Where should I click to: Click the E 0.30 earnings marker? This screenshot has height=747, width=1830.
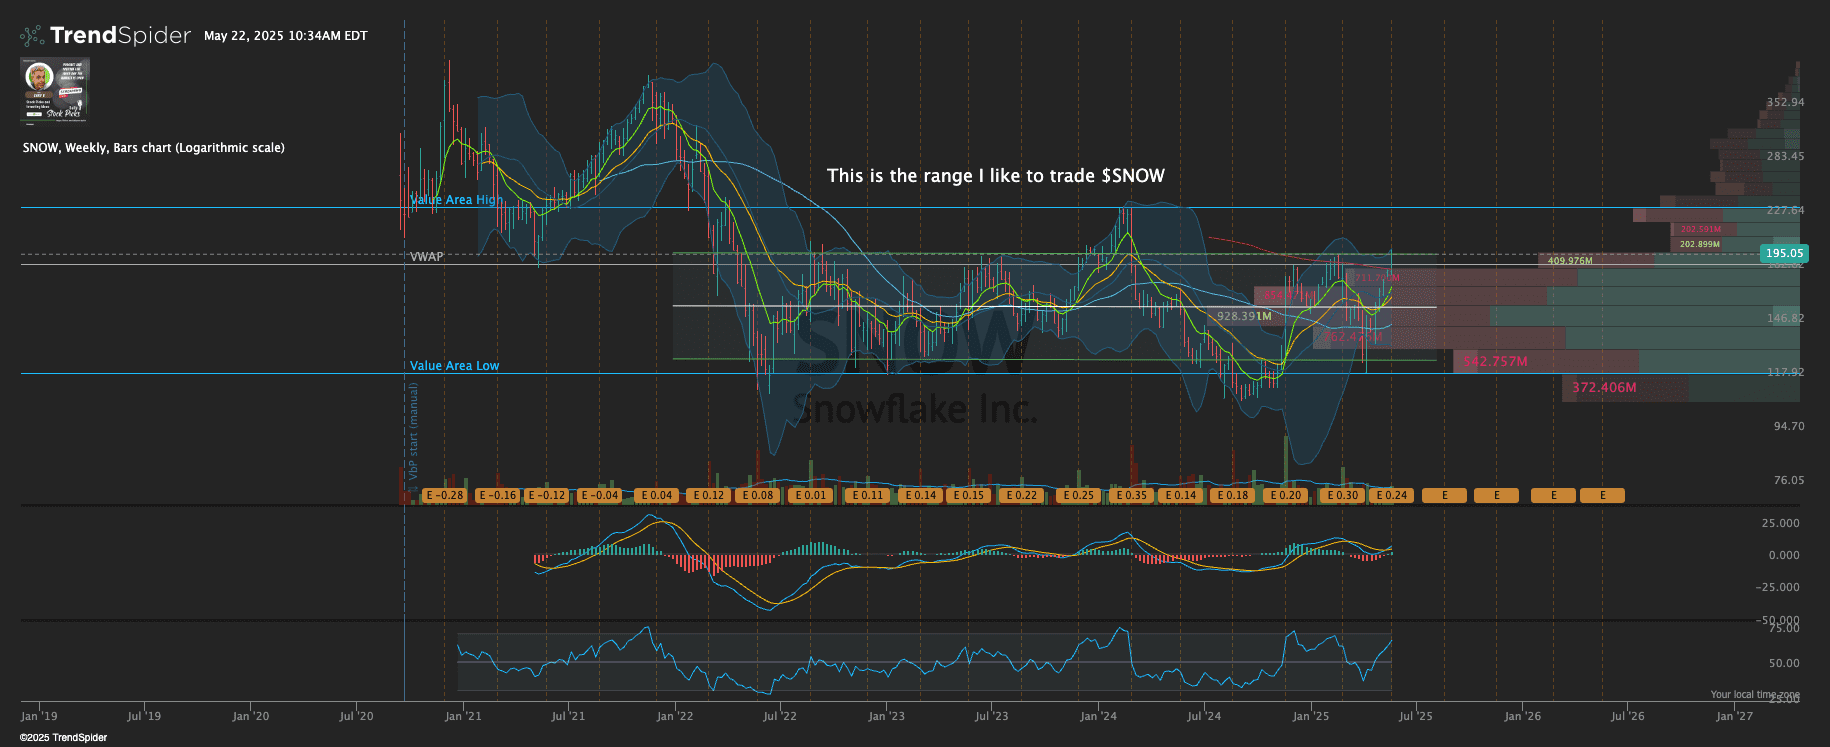point(1343,495)
